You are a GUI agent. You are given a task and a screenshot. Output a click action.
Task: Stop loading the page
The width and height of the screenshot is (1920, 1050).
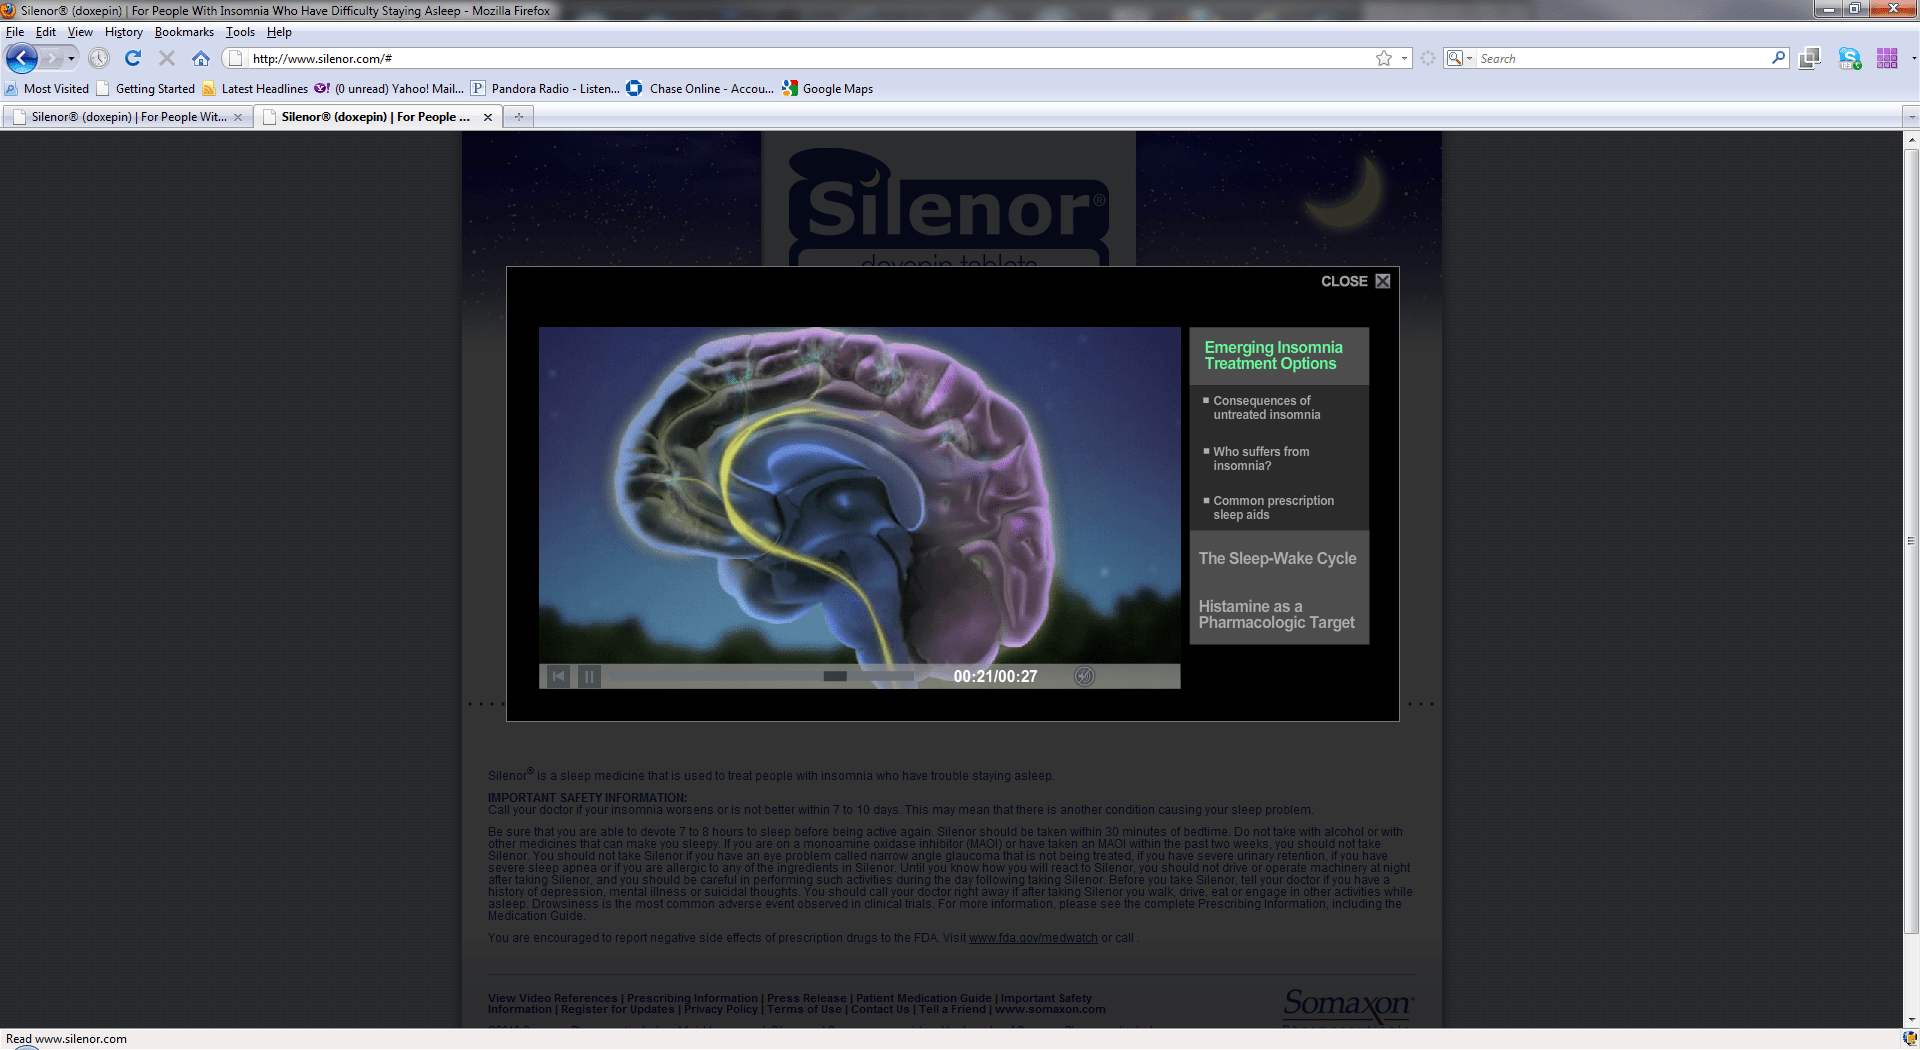coord(167,59)
